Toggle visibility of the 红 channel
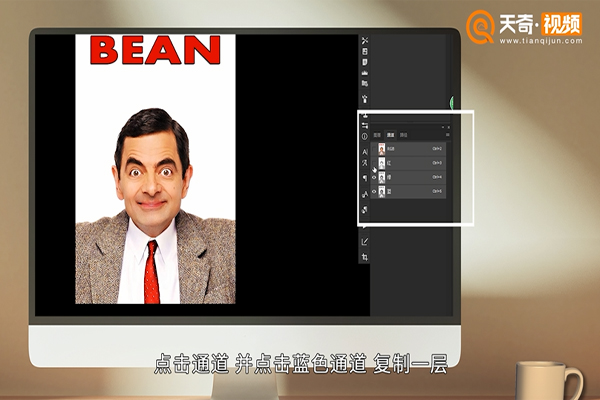The width and height of the screenshot is (600, 400). pos(374,163)
